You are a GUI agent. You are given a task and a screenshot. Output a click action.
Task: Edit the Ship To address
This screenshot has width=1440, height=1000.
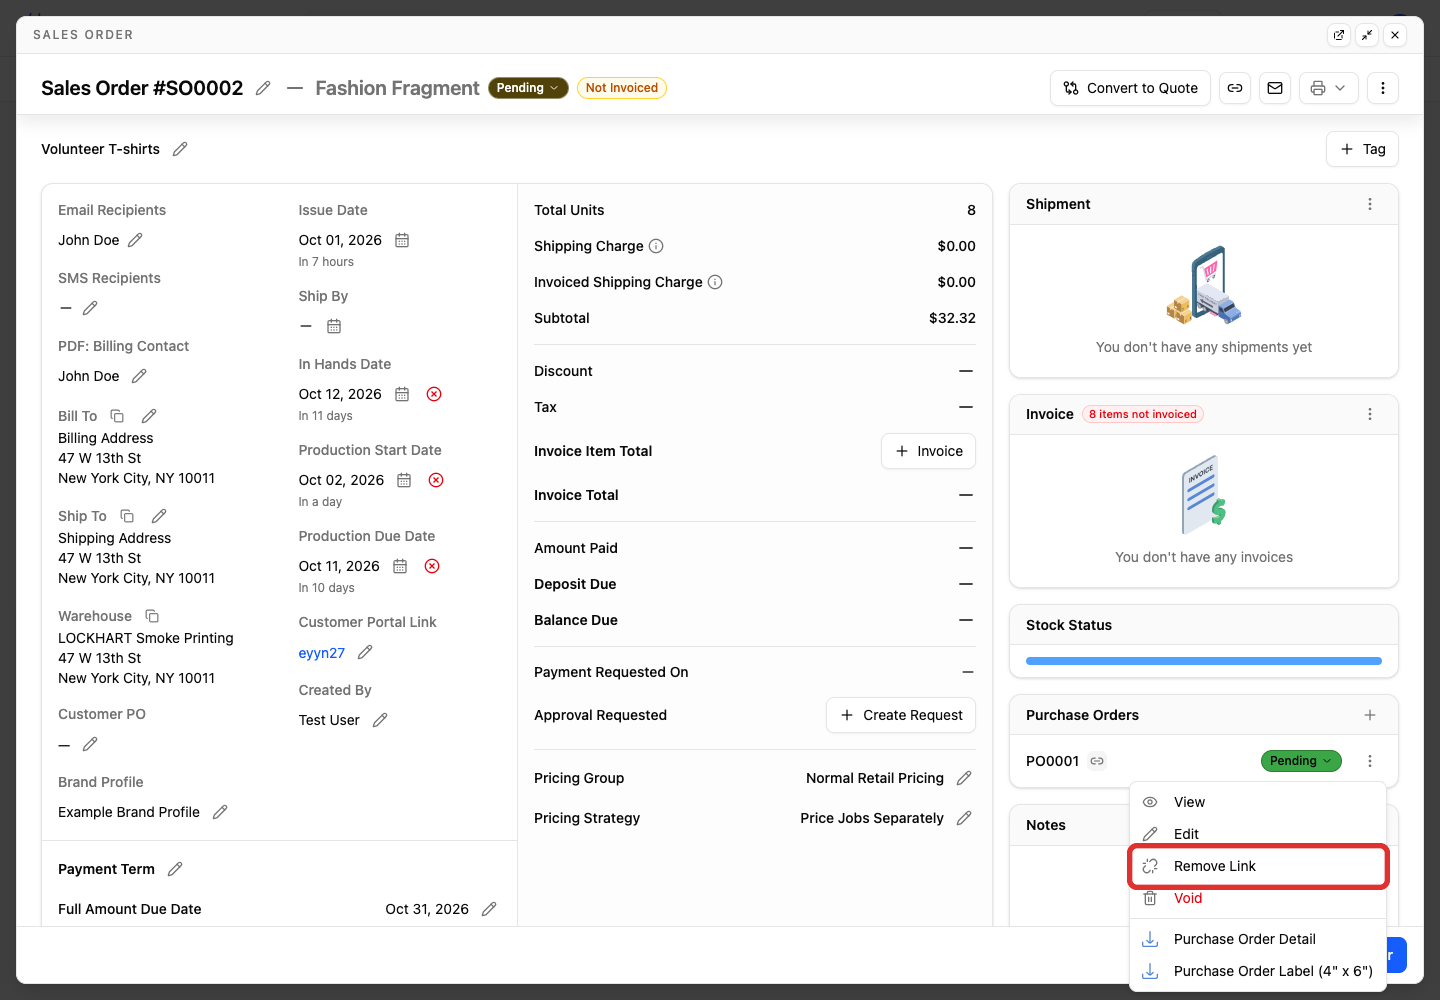pos(159,516)
